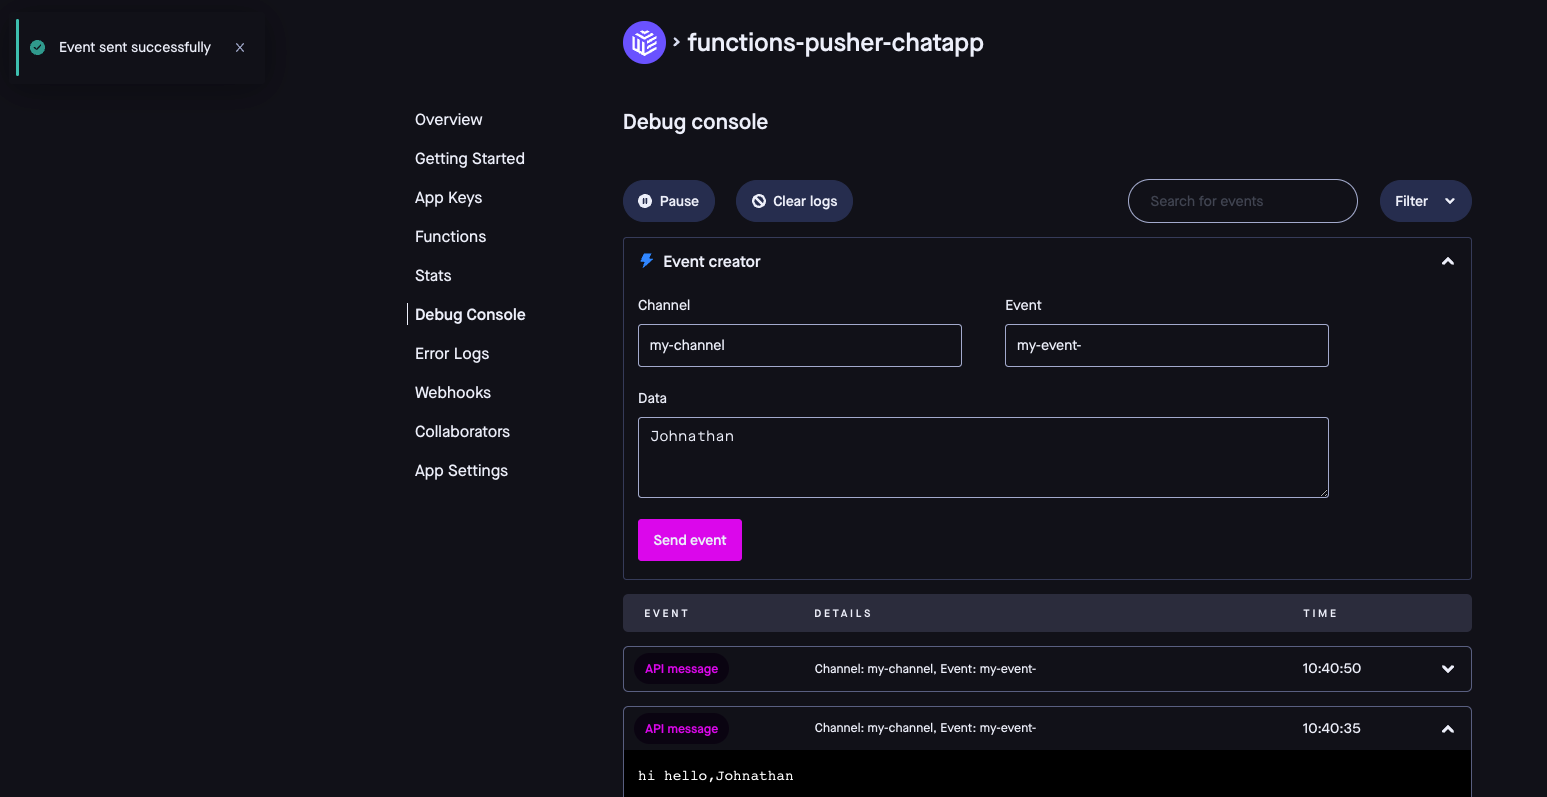The image size is (1547, 797).
Task: Click the Debug console heading
Action: pyautogui.click(x=695, y=122)
